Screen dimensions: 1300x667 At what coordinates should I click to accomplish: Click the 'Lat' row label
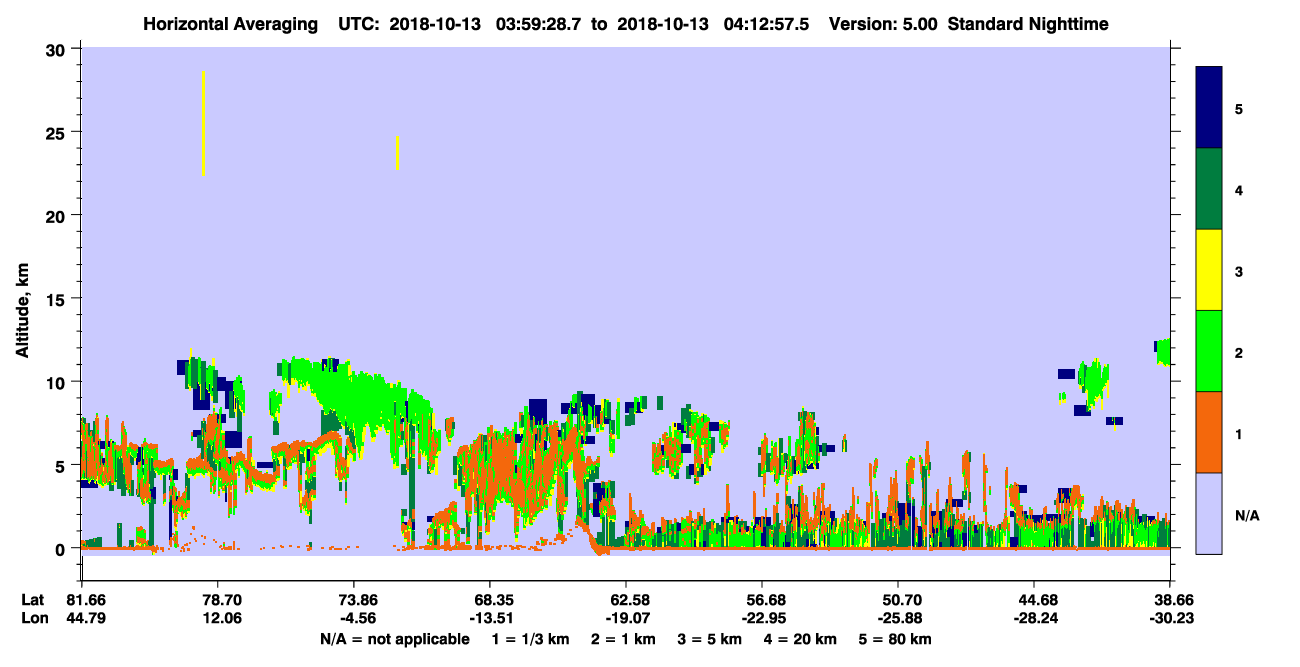tap(33, 600)
